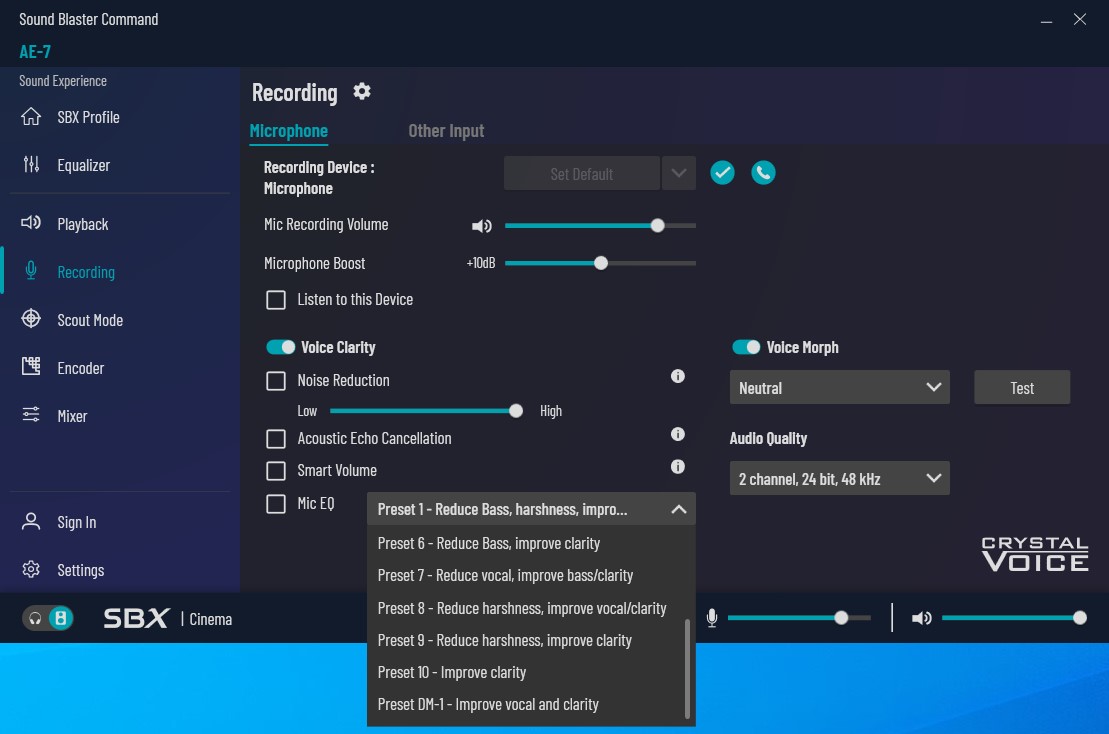The width and height of the screenshot is (1109, 734).
Task: Adjust Mic Recording Volume slider
Action: pos(600,226)
